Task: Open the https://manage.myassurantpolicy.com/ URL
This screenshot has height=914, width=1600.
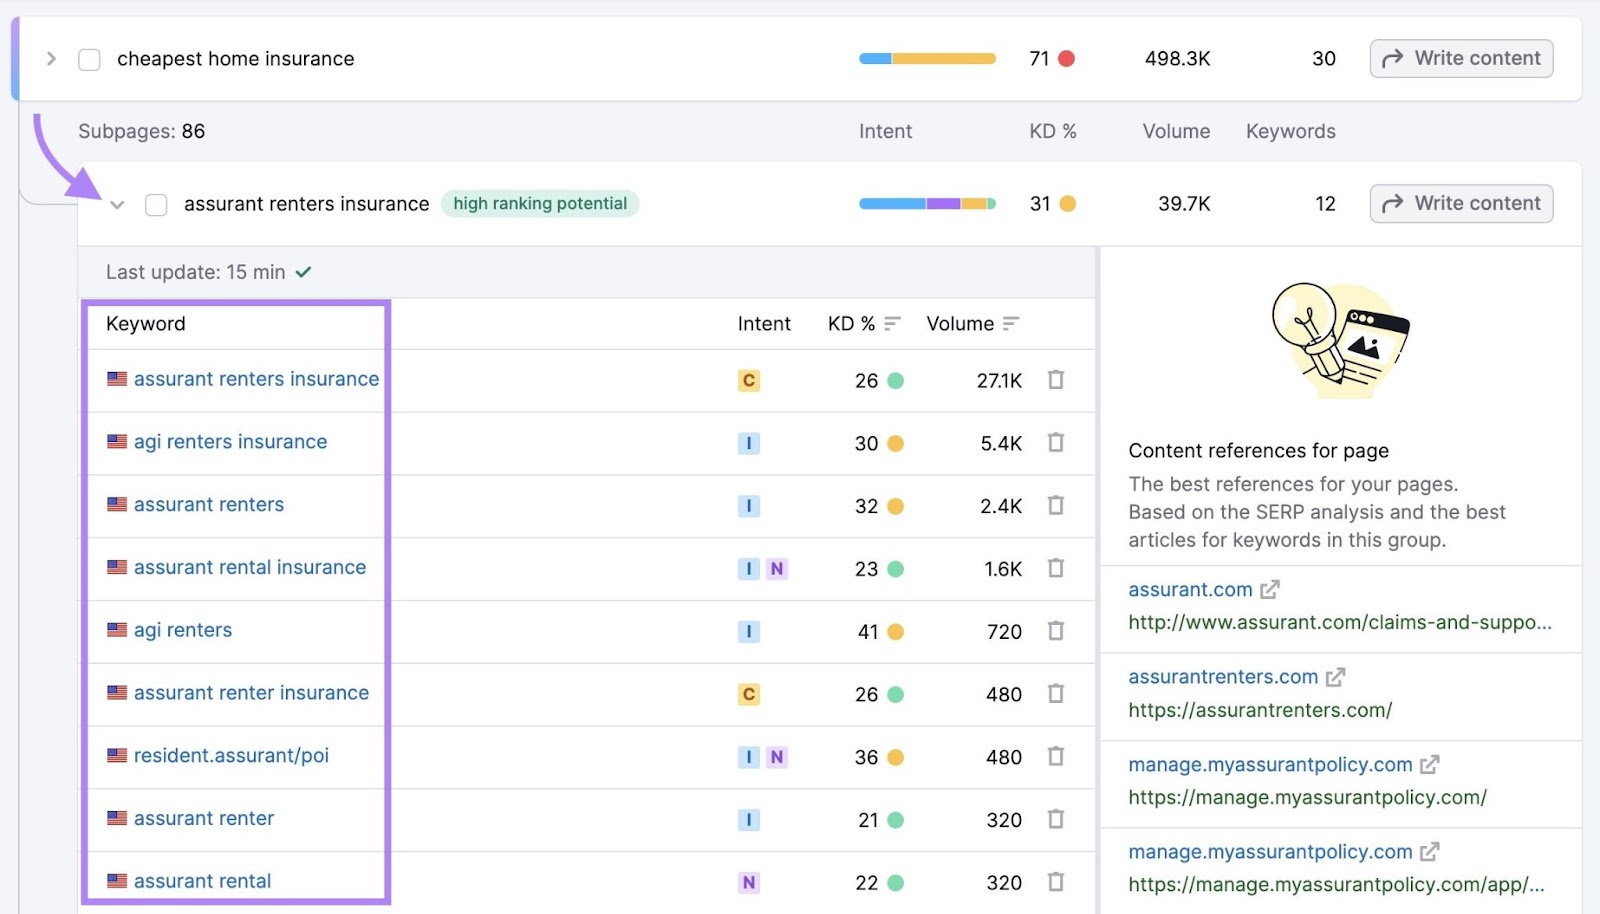Action: click(1307, 797)
